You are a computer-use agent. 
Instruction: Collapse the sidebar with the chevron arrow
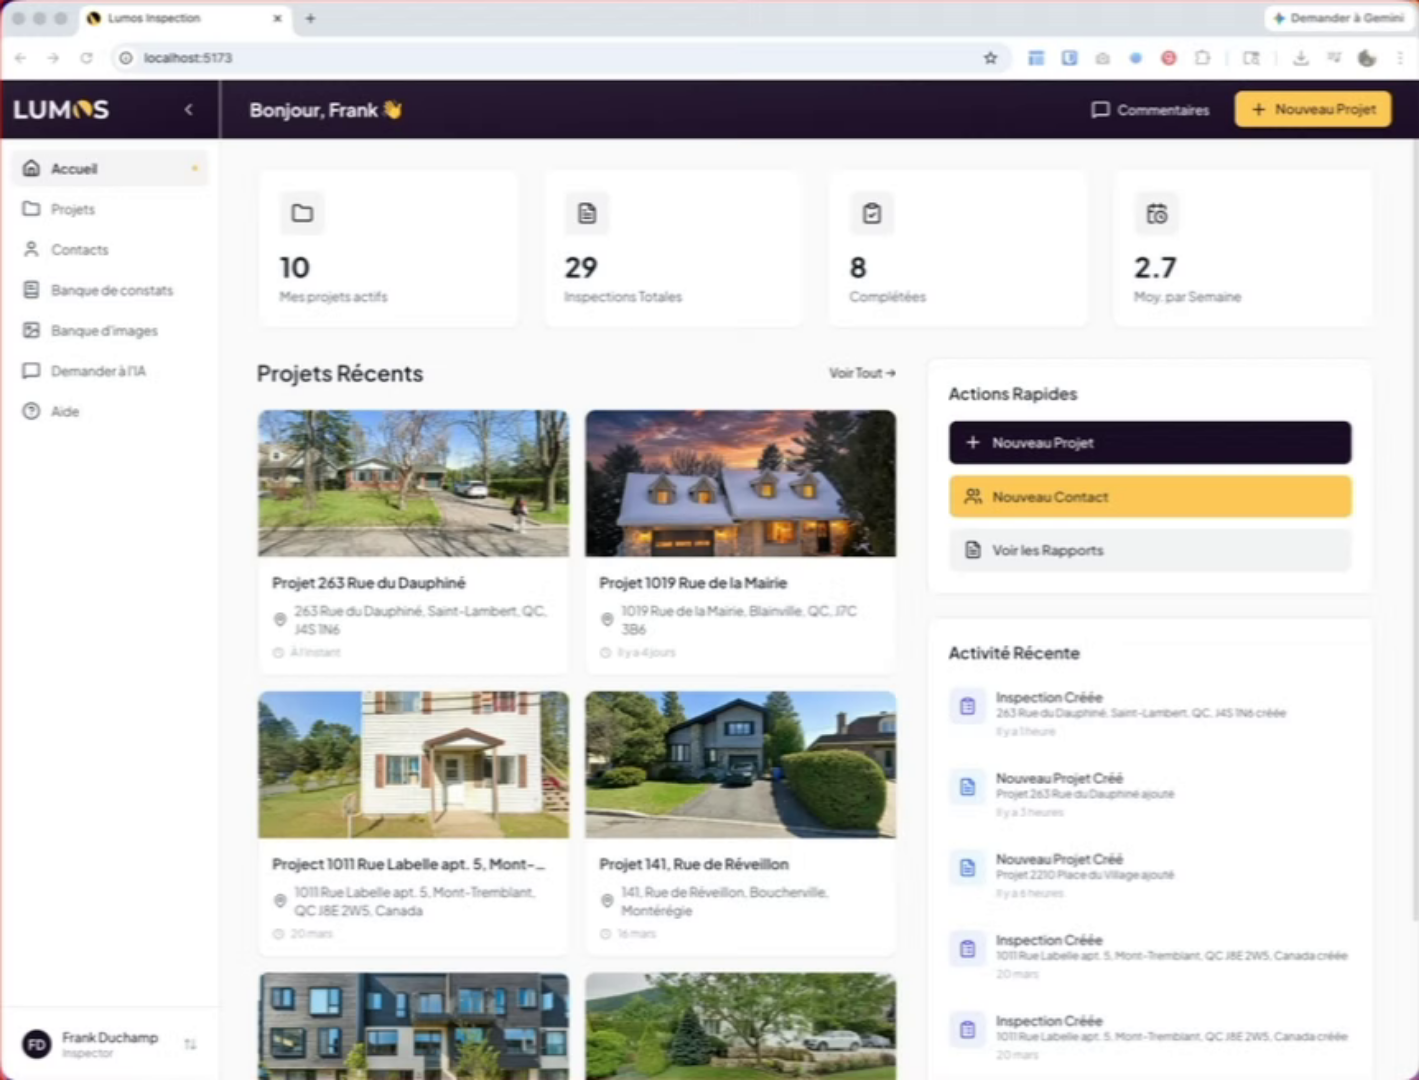(189, 110)
